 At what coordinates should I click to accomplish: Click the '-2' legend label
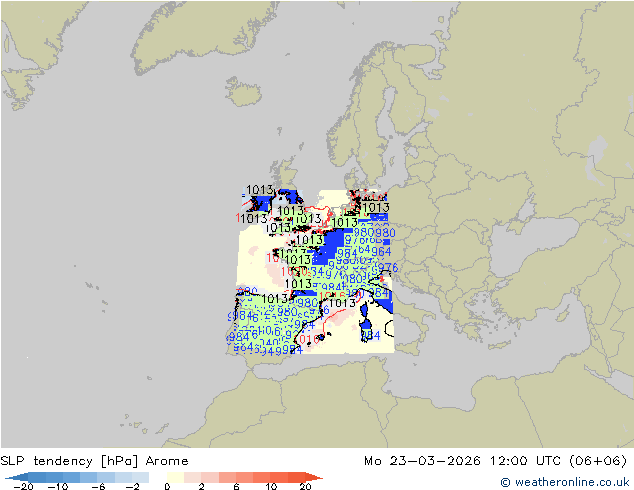[132, 486]
